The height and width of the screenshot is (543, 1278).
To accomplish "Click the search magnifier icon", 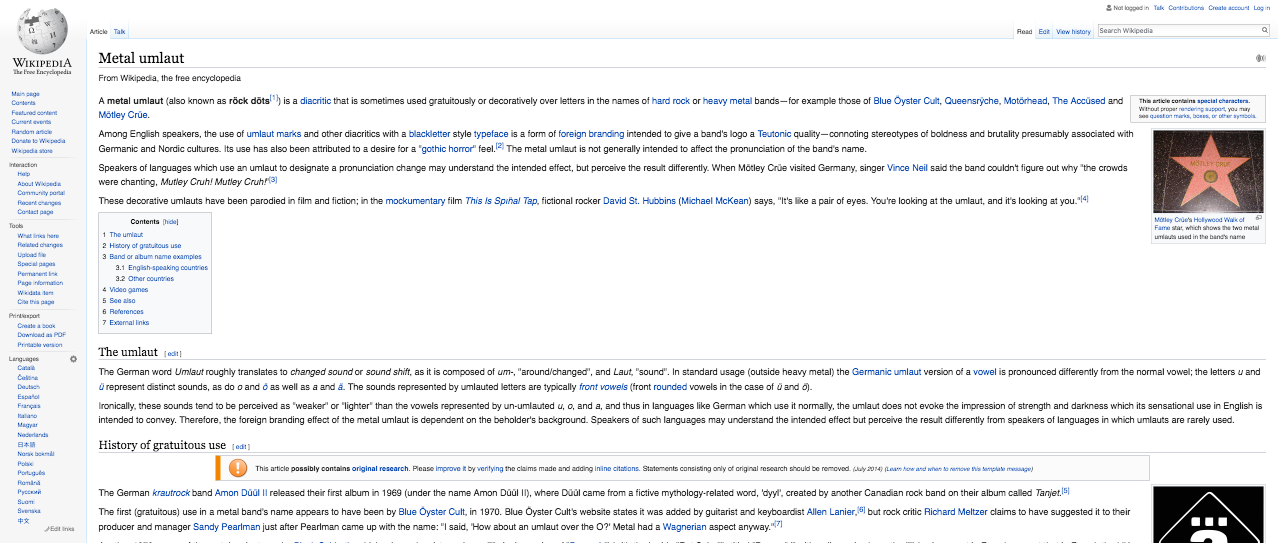I will pos(1264,31).
